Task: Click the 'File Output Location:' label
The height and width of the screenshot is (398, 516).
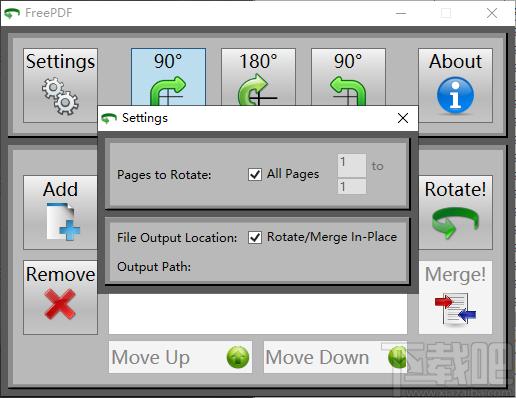Action: click(177, 238)
